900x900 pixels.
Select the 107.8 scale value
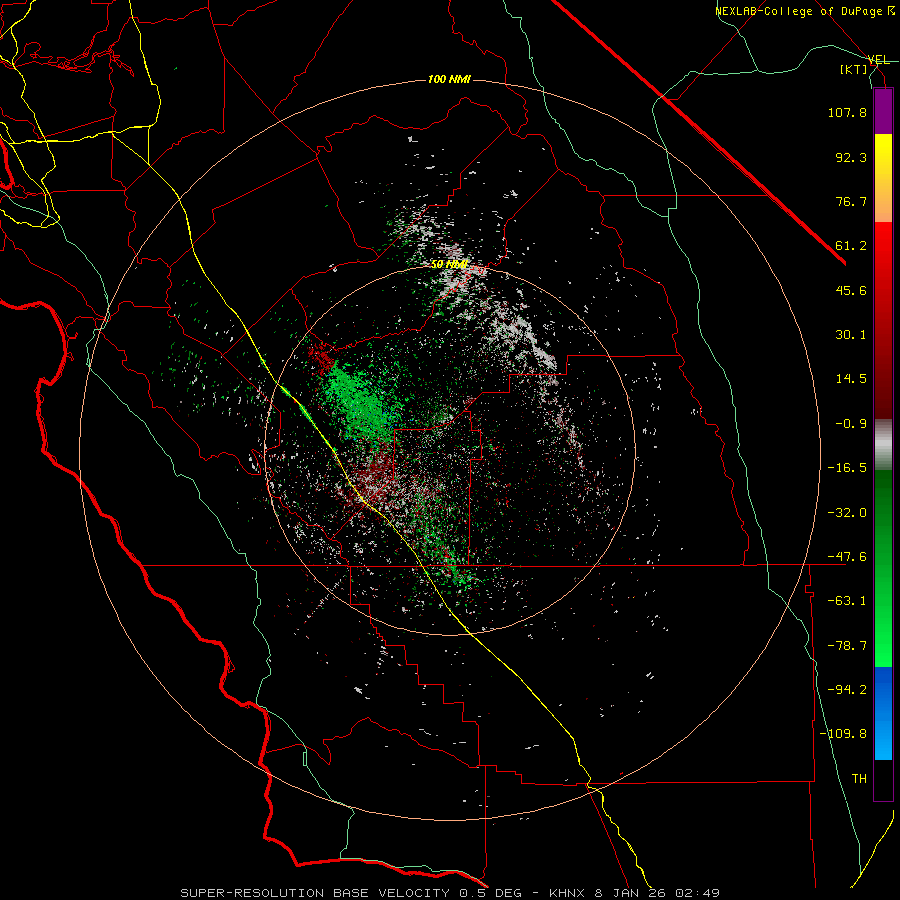pyautogui.click(x=847, y=112)
